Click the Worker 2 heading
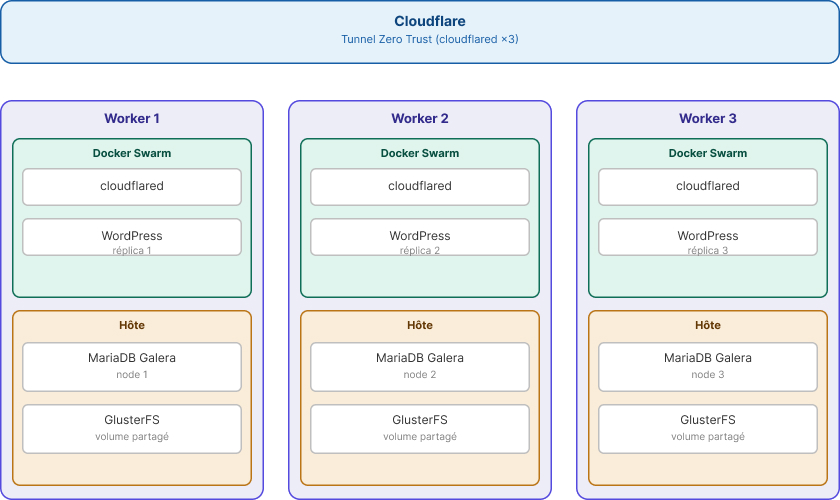The width and height of the screenshot is (840, 500). click(x=419, y=118)
